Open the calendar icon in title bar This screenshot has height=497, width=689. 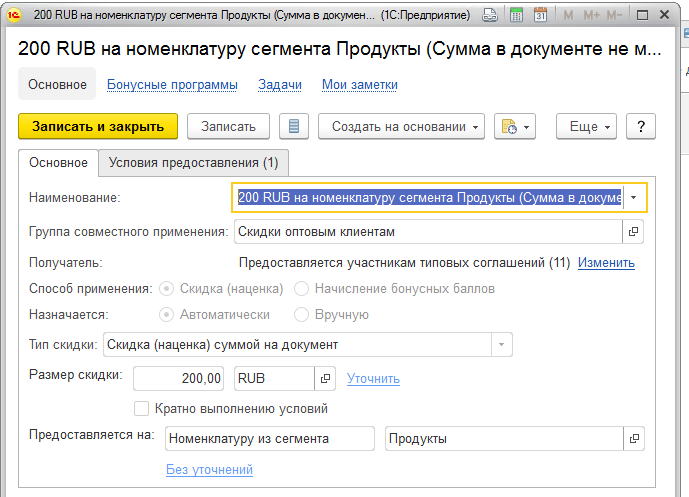tap(540, 15)
